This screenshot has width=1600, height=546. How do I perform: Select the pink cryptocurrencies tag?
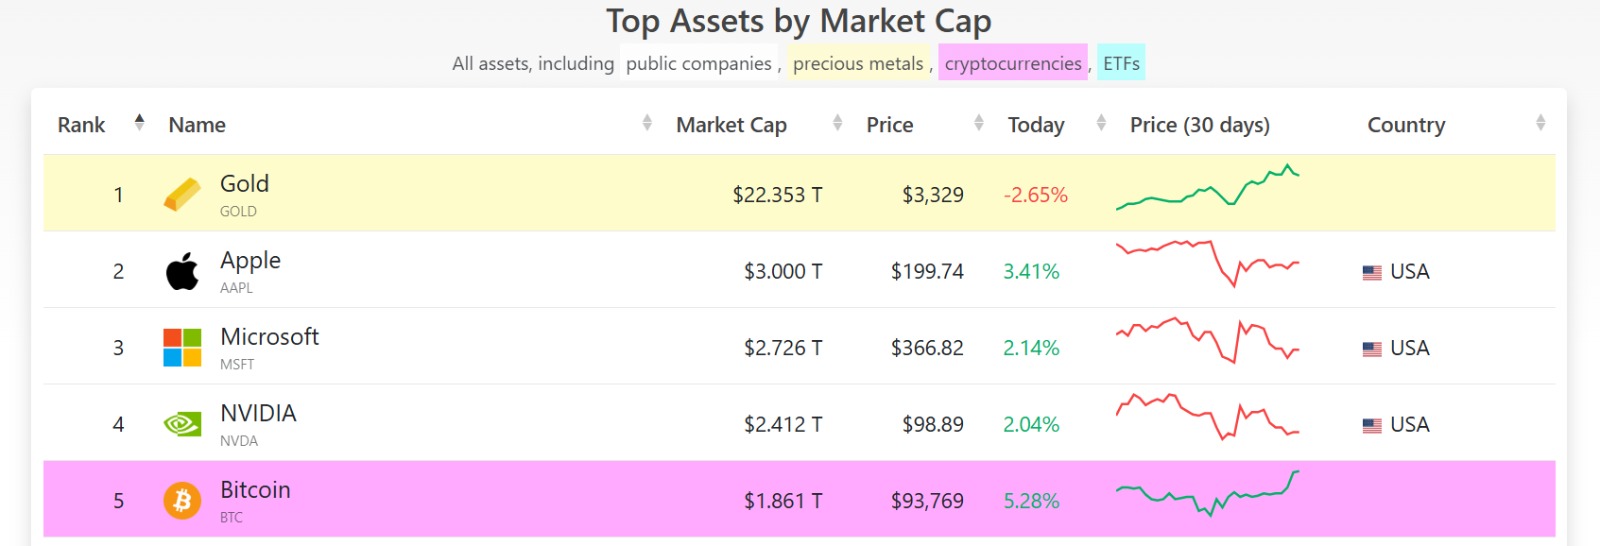click(1012, 63)
